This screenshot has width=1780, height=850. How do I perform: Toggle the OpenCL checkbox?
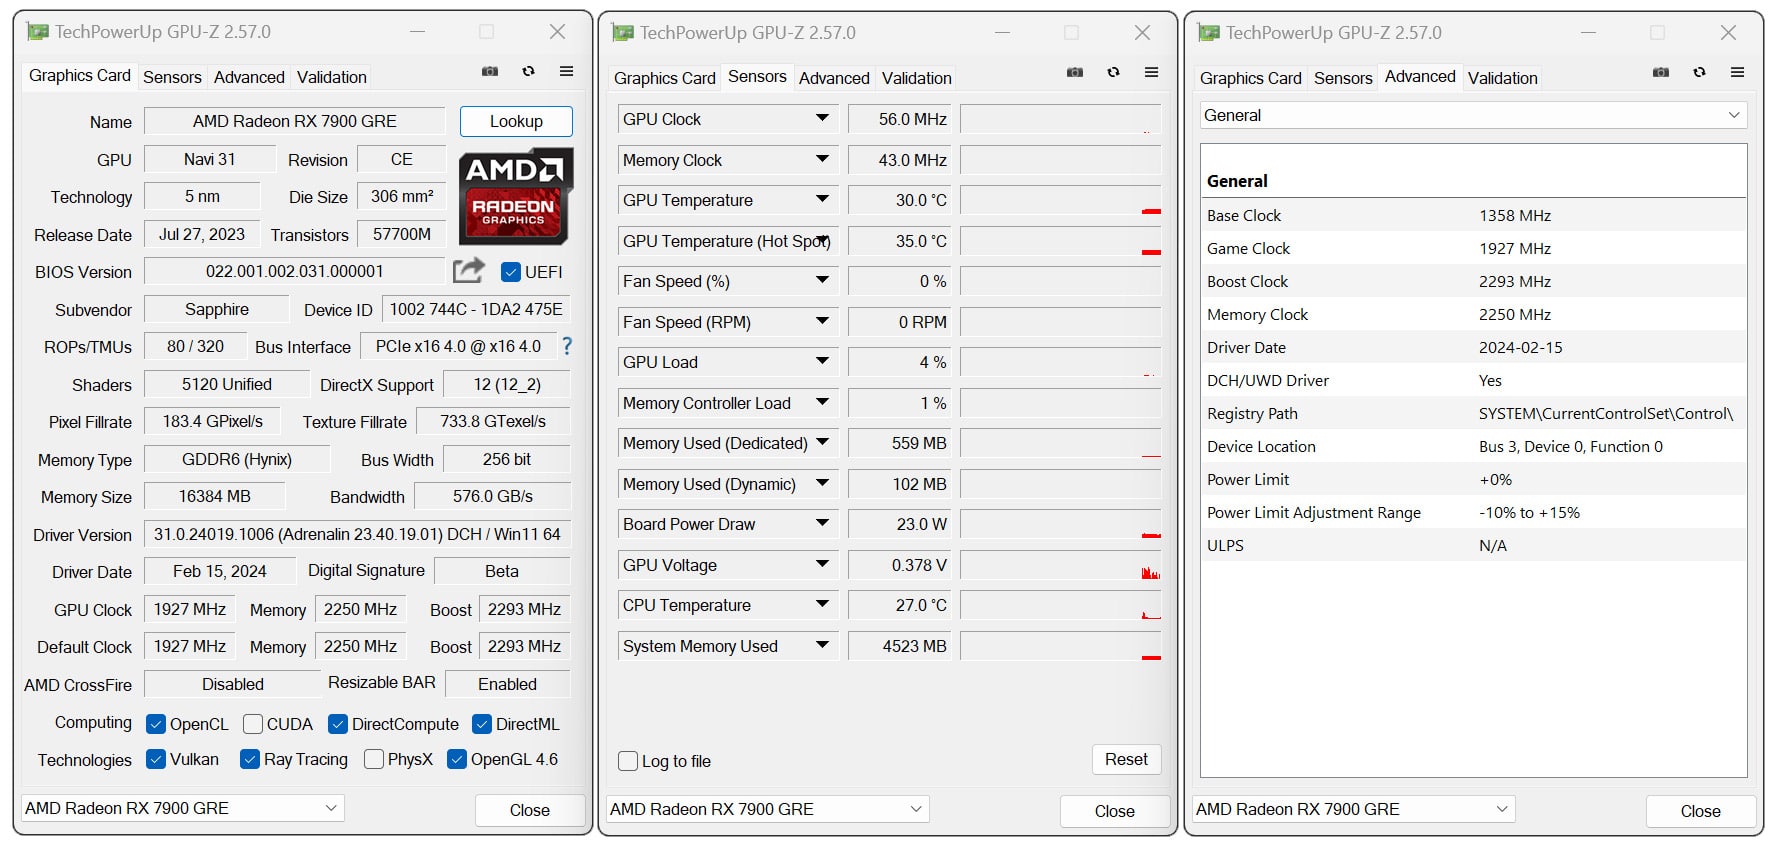156,724
